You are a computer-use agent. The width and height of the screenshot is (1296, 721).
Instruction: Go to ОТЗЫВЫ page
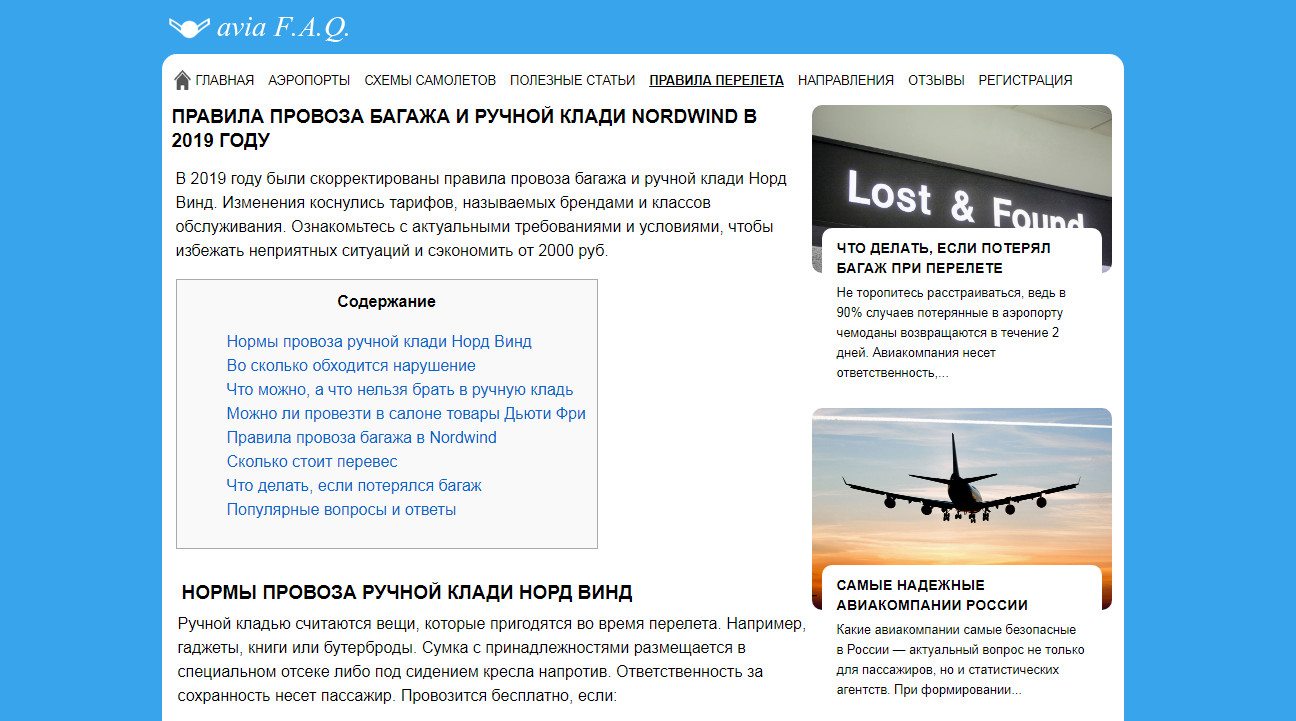936,81
